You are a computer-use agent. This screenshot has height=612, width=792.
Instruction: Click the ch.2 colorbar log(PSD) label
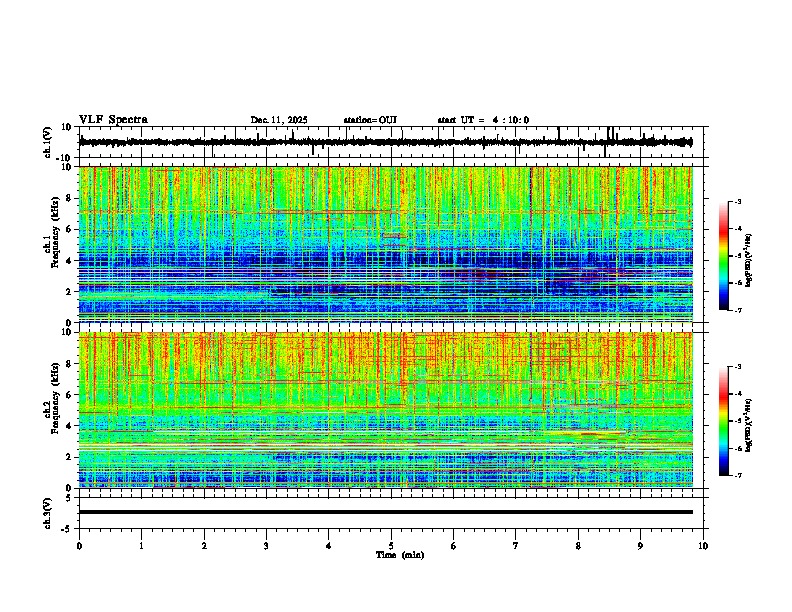coord(749,425)
